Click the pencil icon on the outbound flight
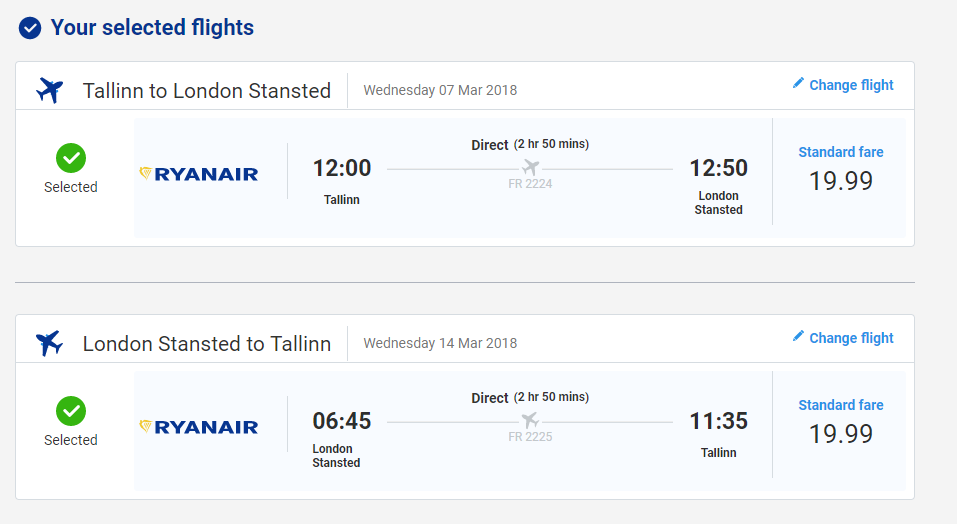Viewport: 957px width, 524px height. 798,83
